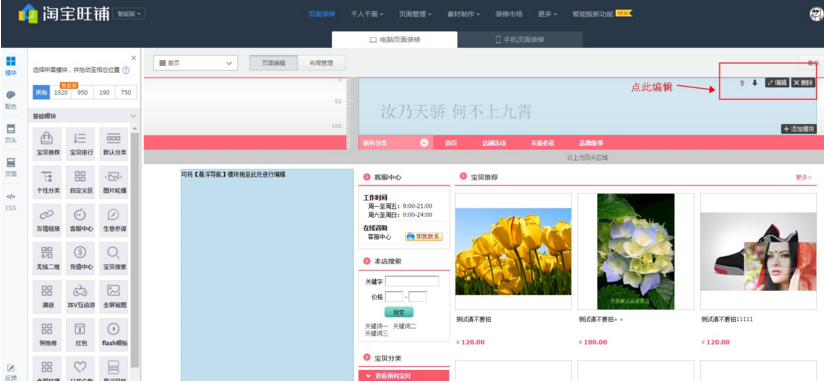Viewport: 824px width, 383px height.
Task: Open the 首页 page selector dropdown
Action: click(195, 63)
